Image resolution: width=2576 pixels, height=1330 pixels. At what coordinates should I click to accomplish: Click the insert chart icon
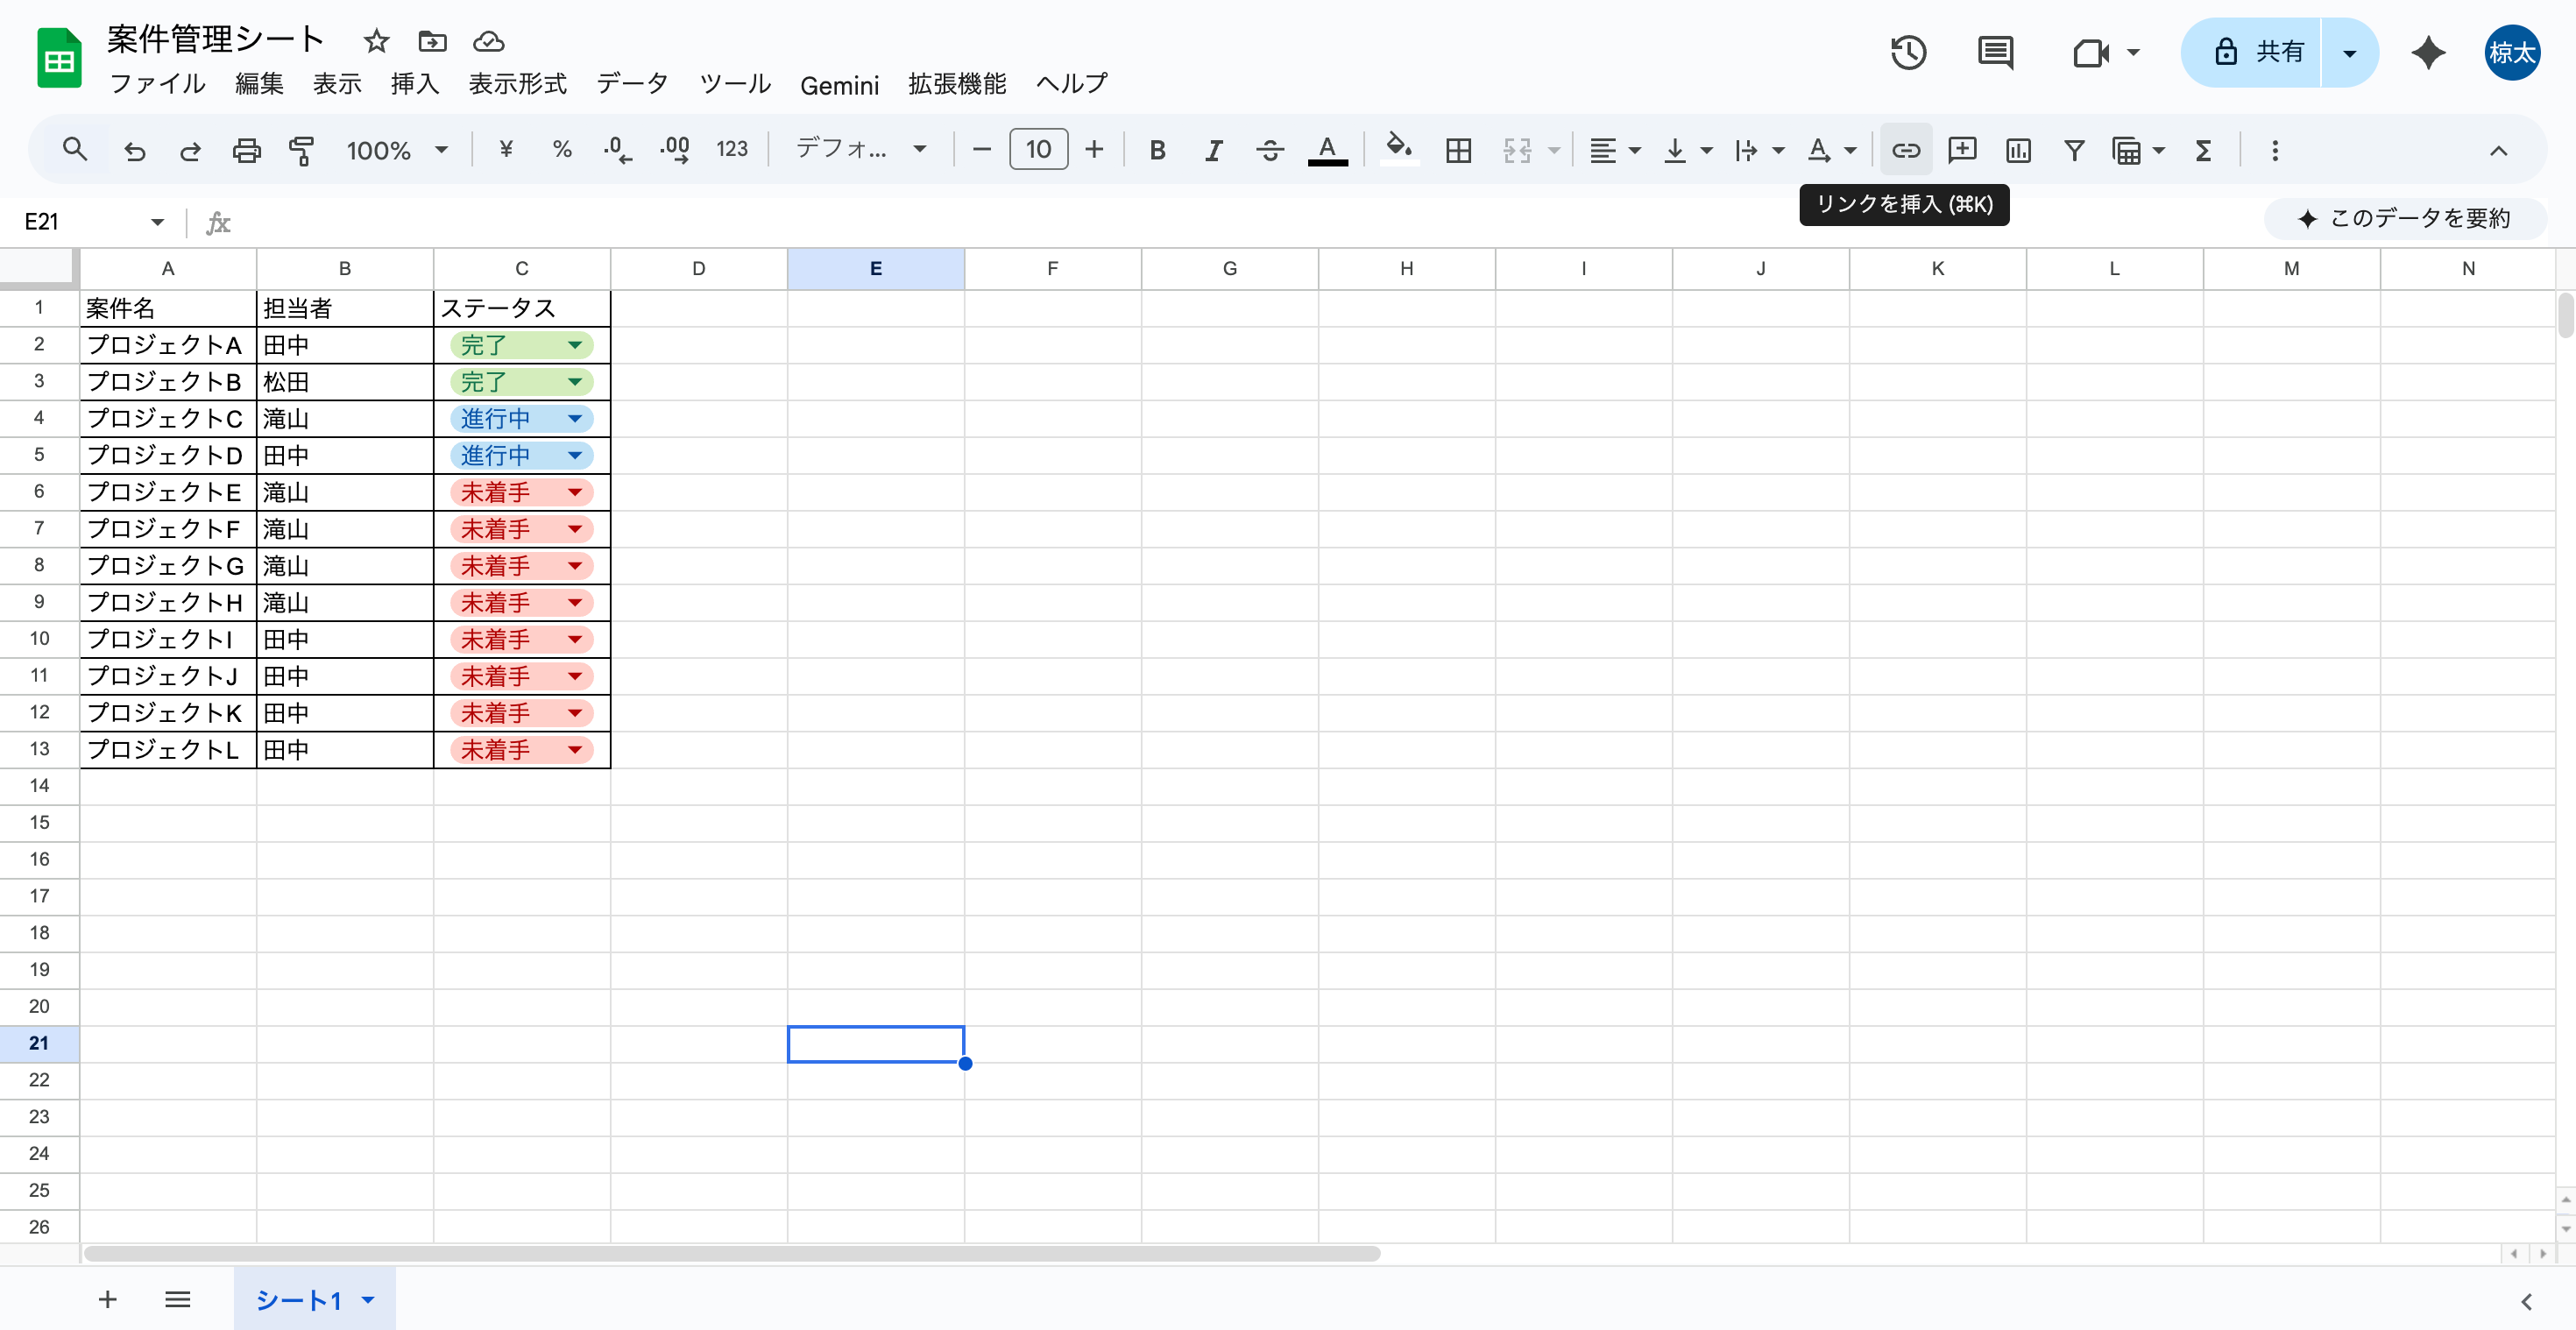2018,150
